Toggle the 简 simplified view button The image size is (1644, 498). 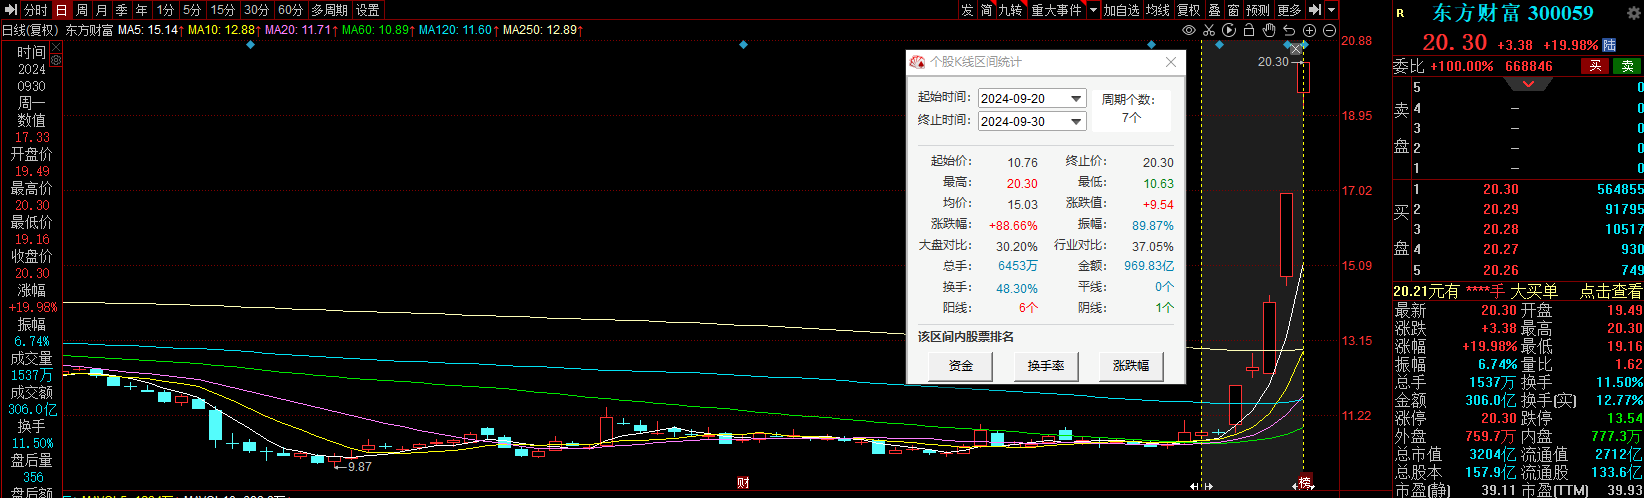[x=987, y=10]
